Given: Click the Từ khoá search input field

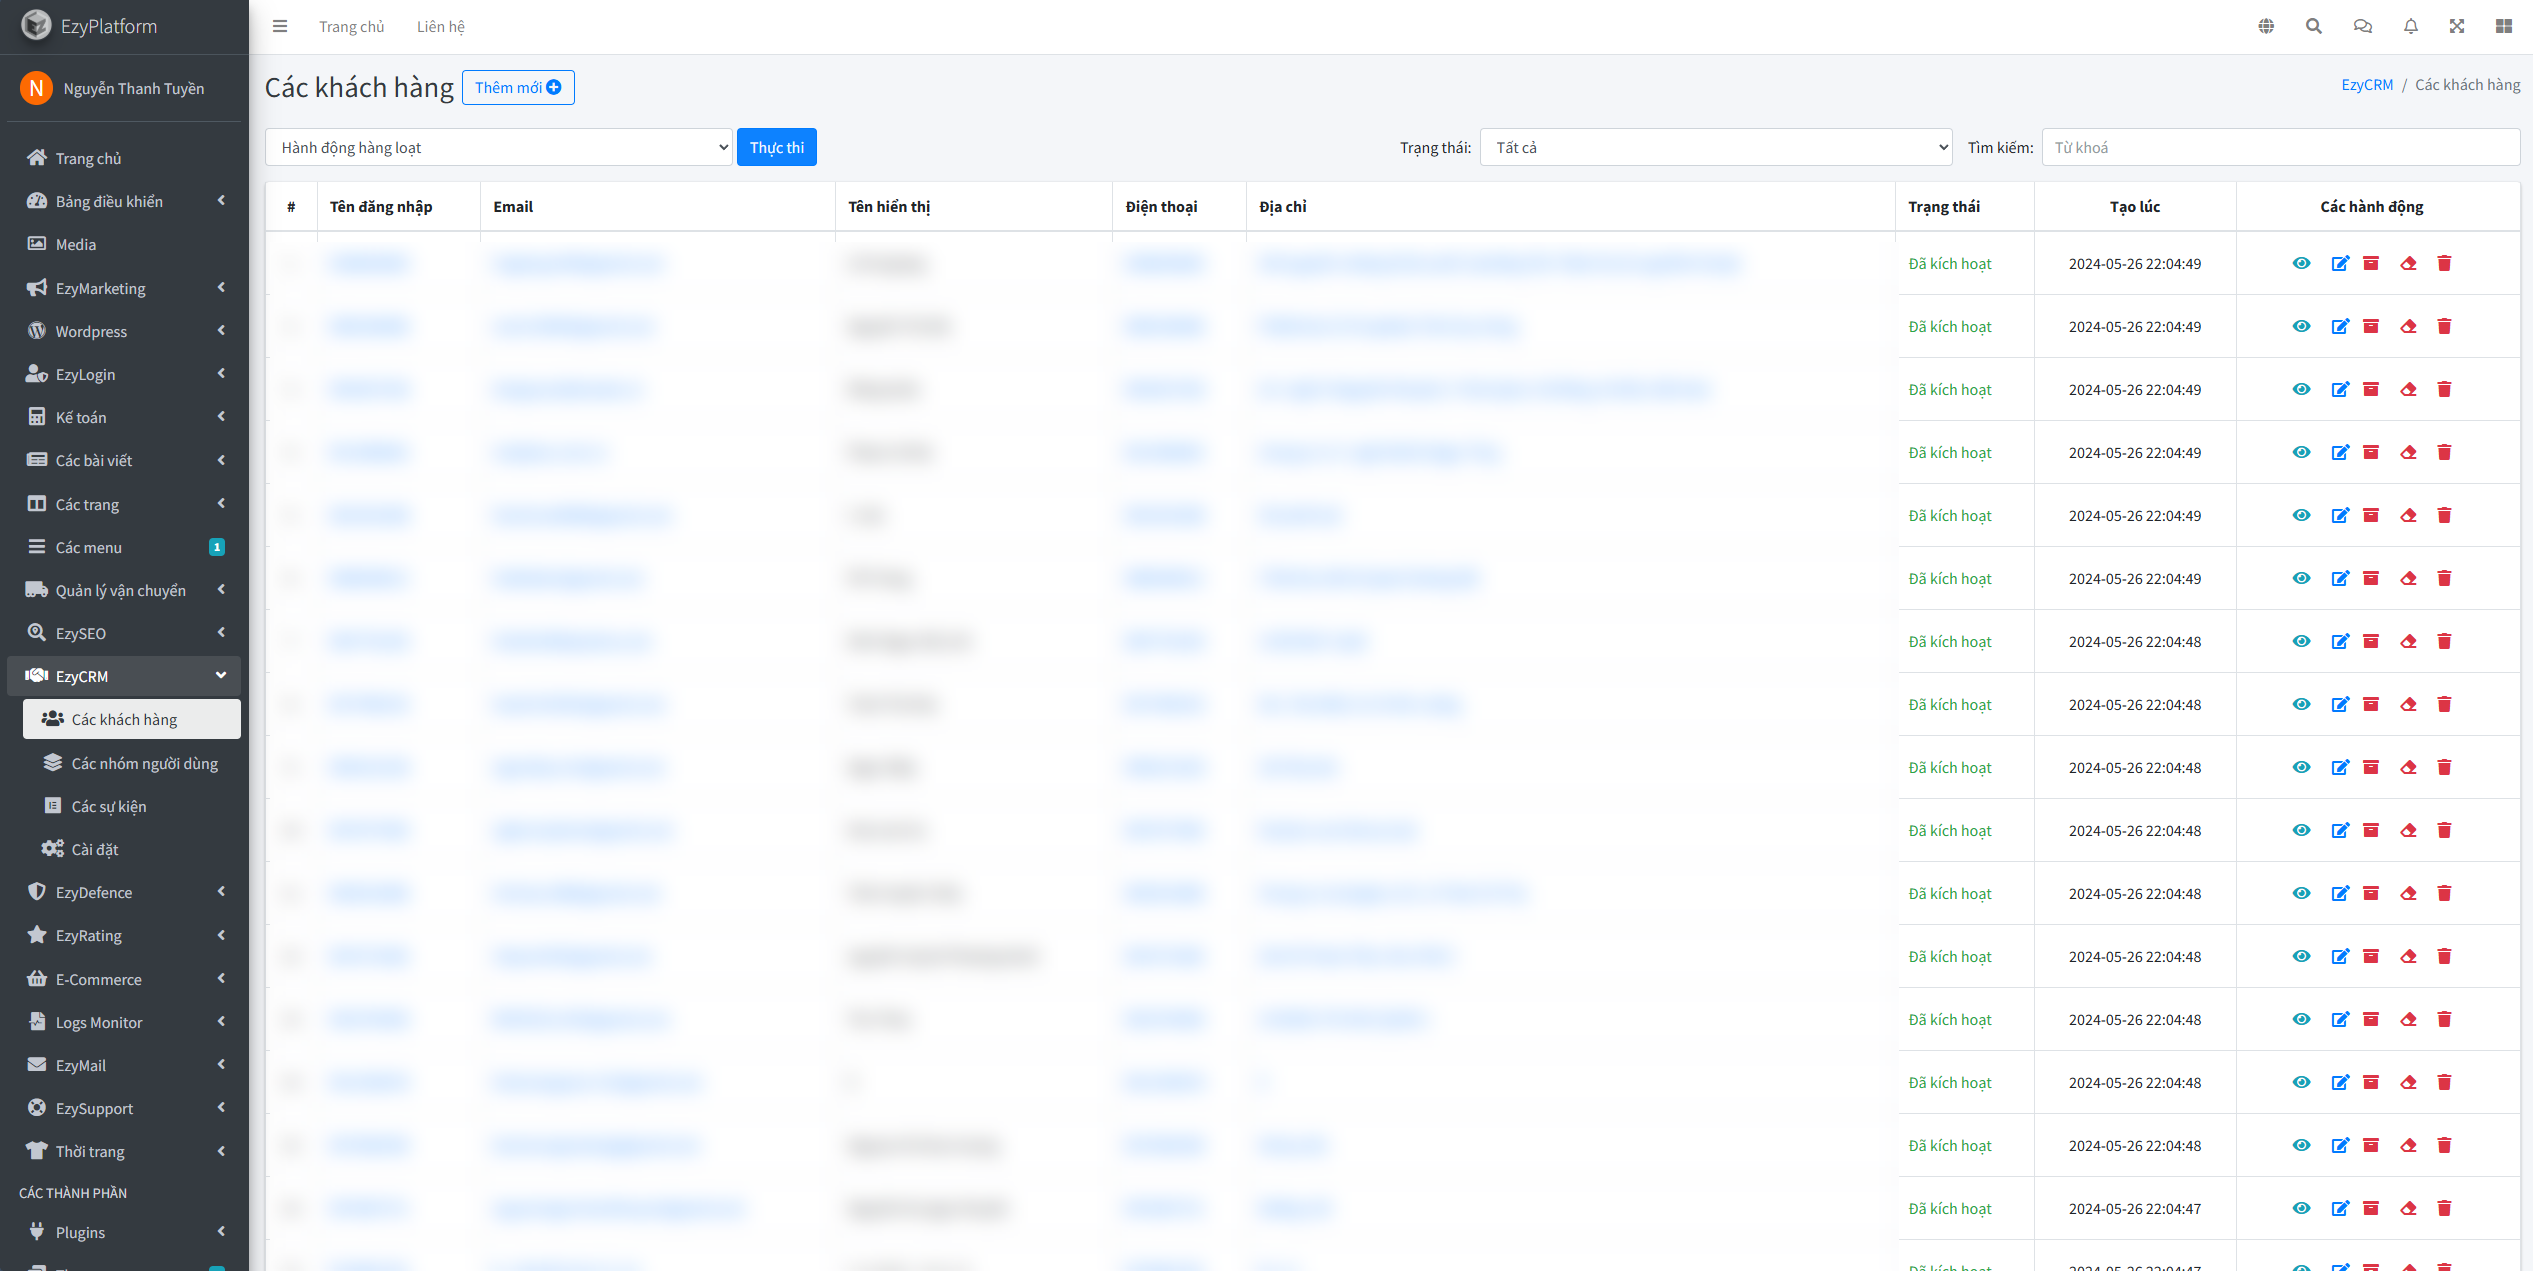Looking at the screenshot, I should coord(2280,147).
